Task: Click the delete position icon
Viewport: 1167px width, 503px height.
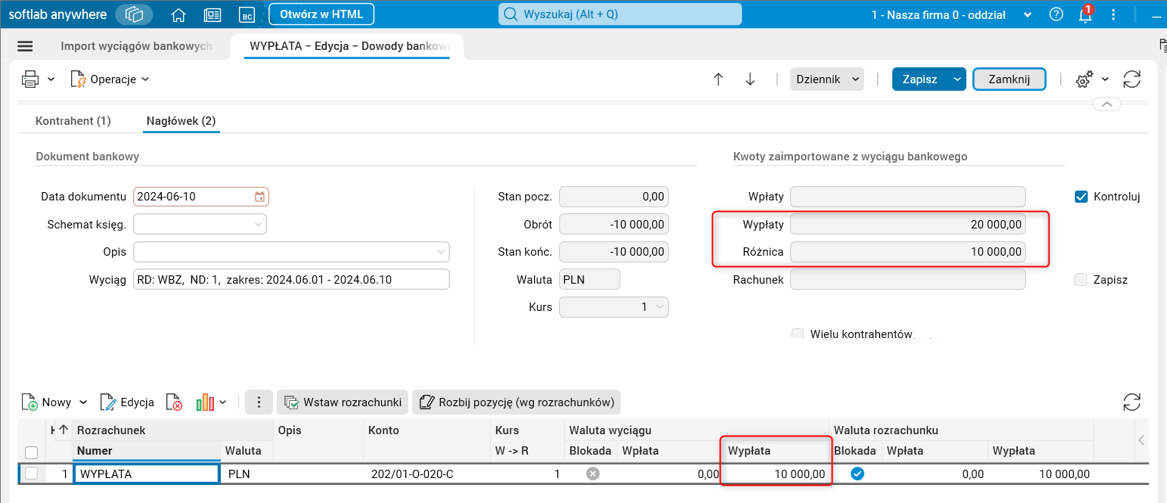Action: coord(173,403)
